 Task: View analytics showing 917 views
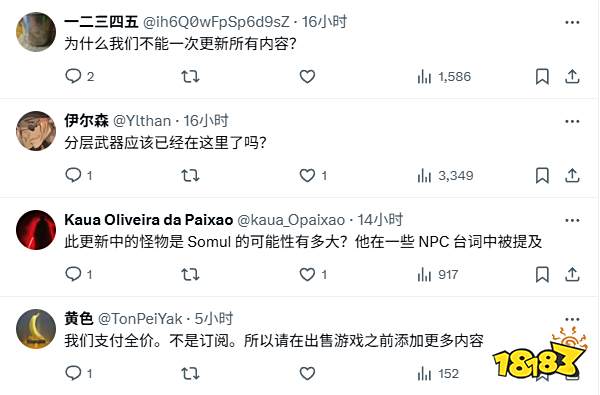click(438, 274)
